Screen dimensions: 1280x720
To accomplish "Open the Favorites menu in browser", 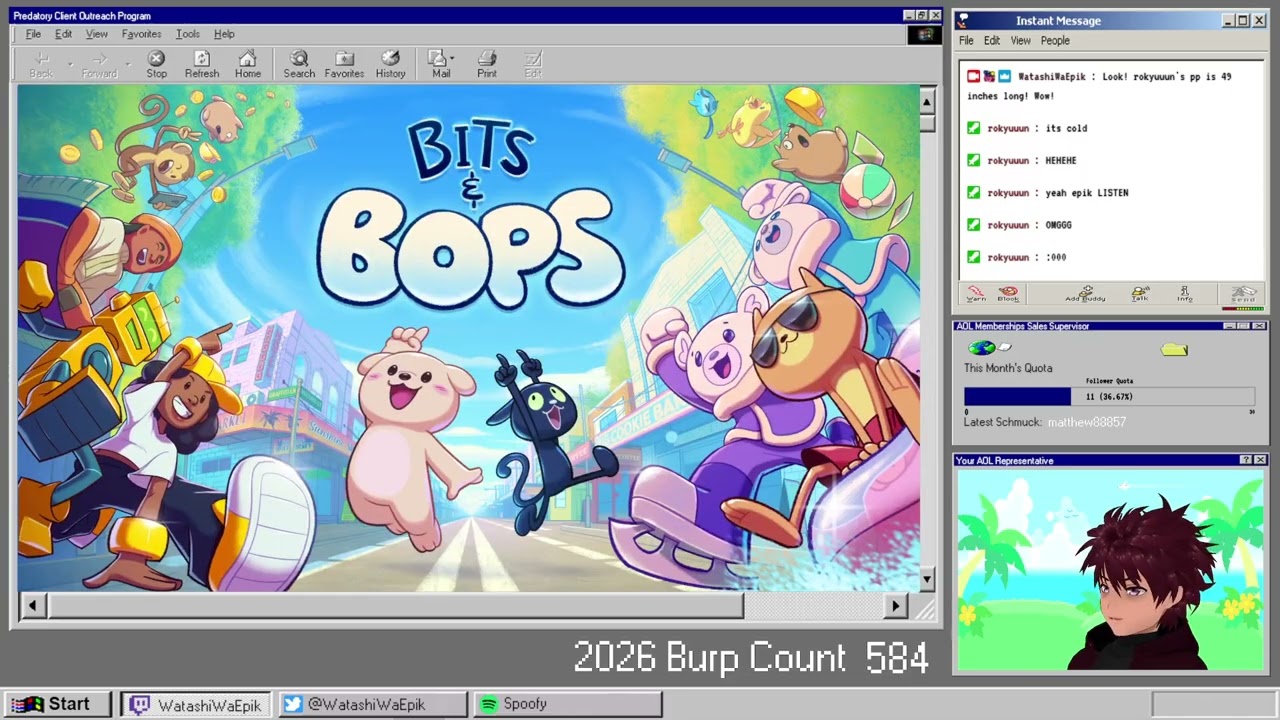I will 141,34.
